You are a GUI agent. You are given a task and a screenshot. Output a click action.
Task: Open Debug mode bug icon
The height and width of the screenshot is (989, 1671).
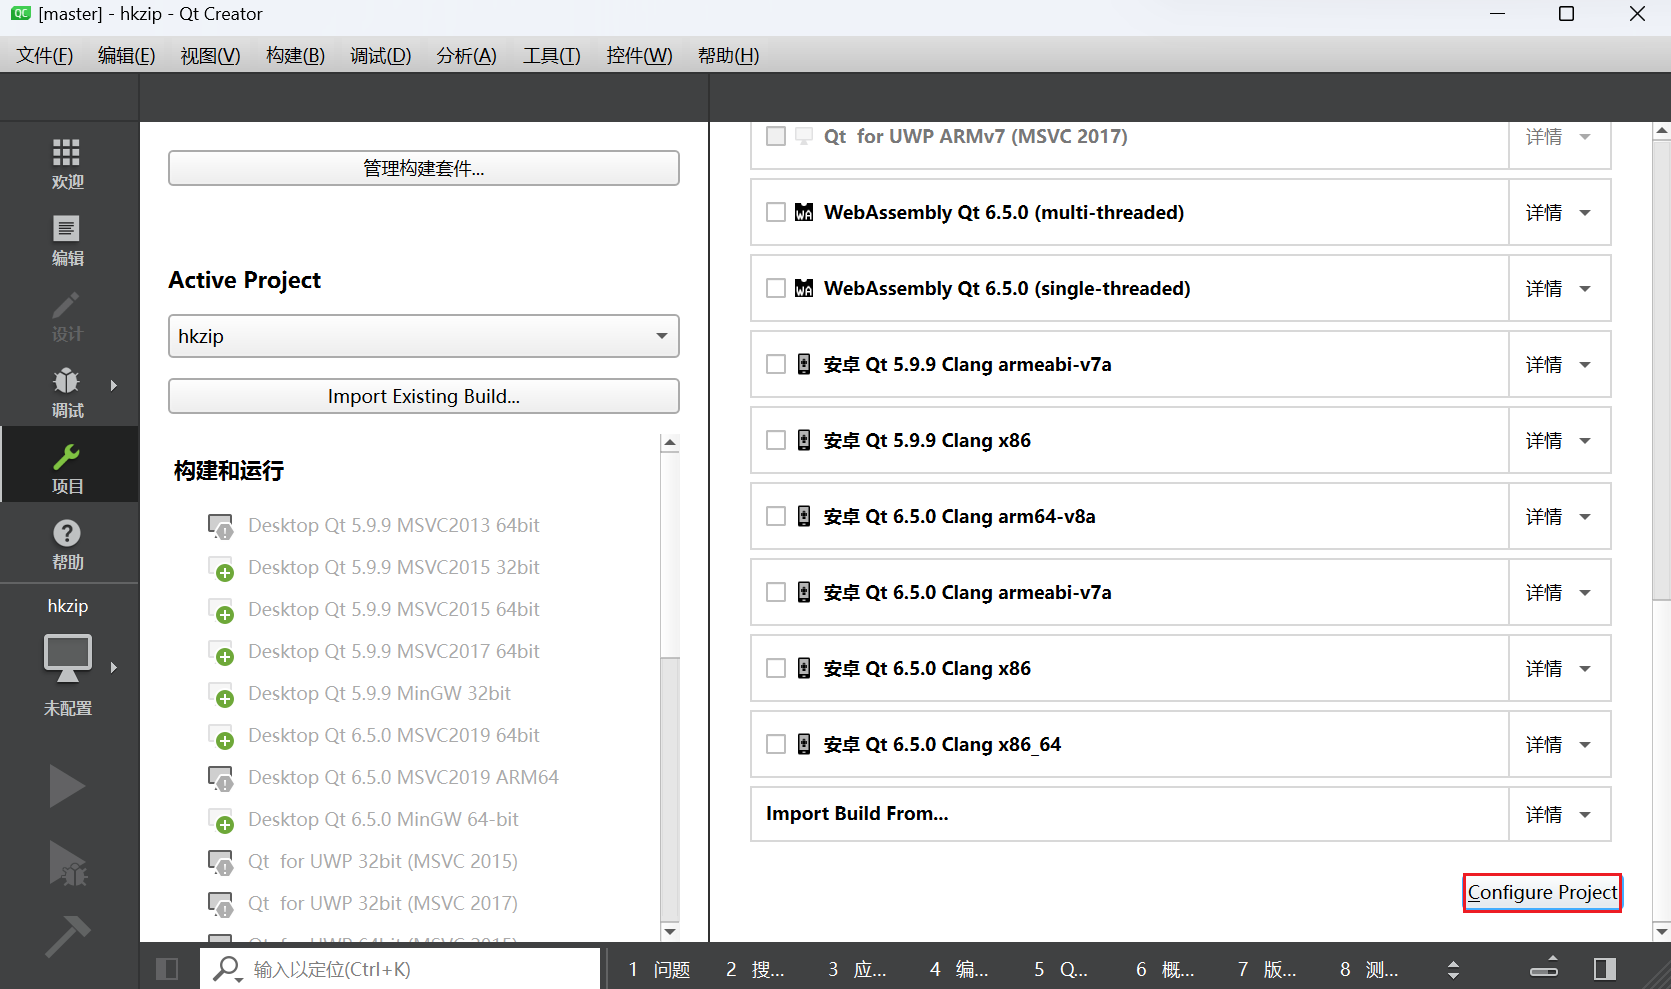click(x=67, y=380)
